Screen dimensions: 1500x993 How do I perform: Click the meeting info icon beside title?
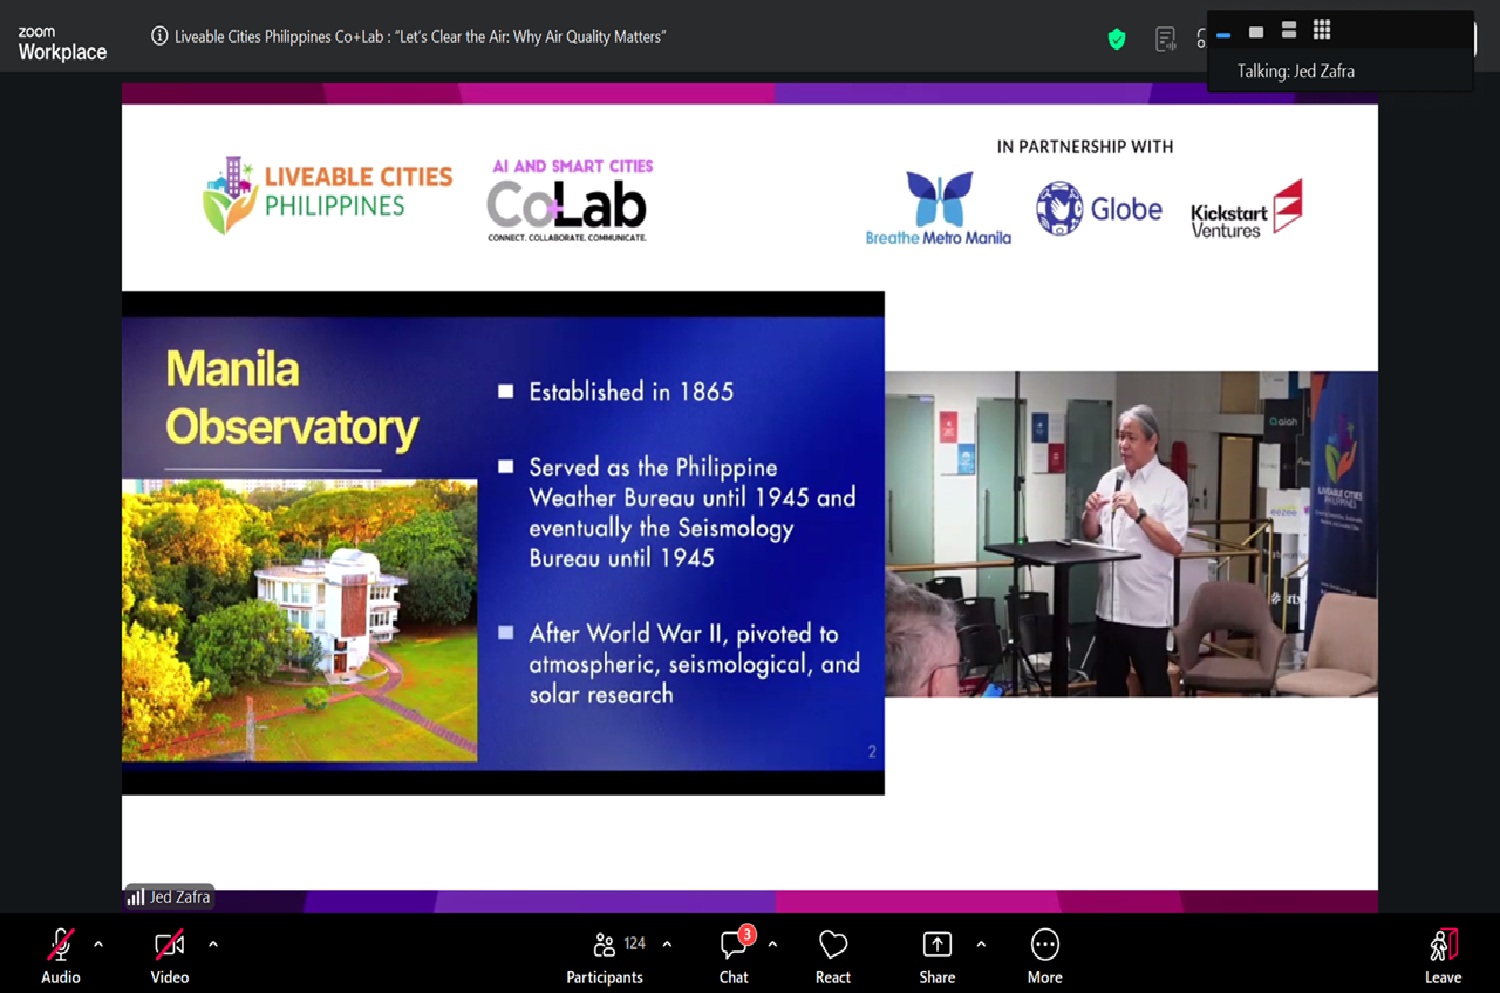pyautogui.click(x=159, y=36)
